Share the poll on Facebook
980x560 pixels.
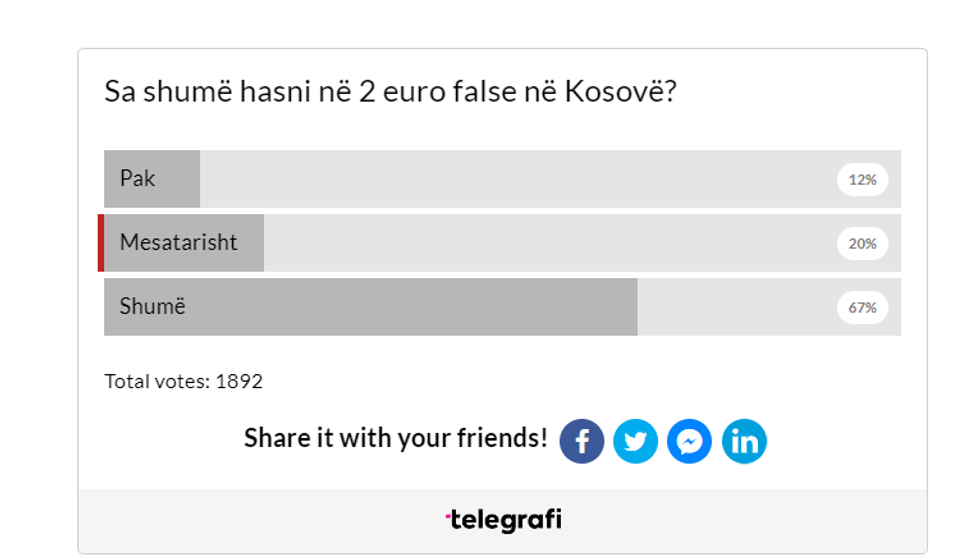coord(581,441)
